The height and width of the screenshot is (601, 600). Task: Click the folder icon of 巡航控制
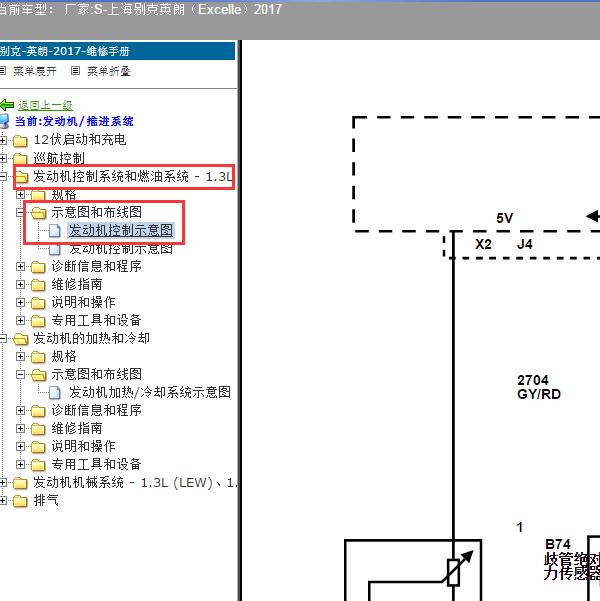click(x=20, y=158)
